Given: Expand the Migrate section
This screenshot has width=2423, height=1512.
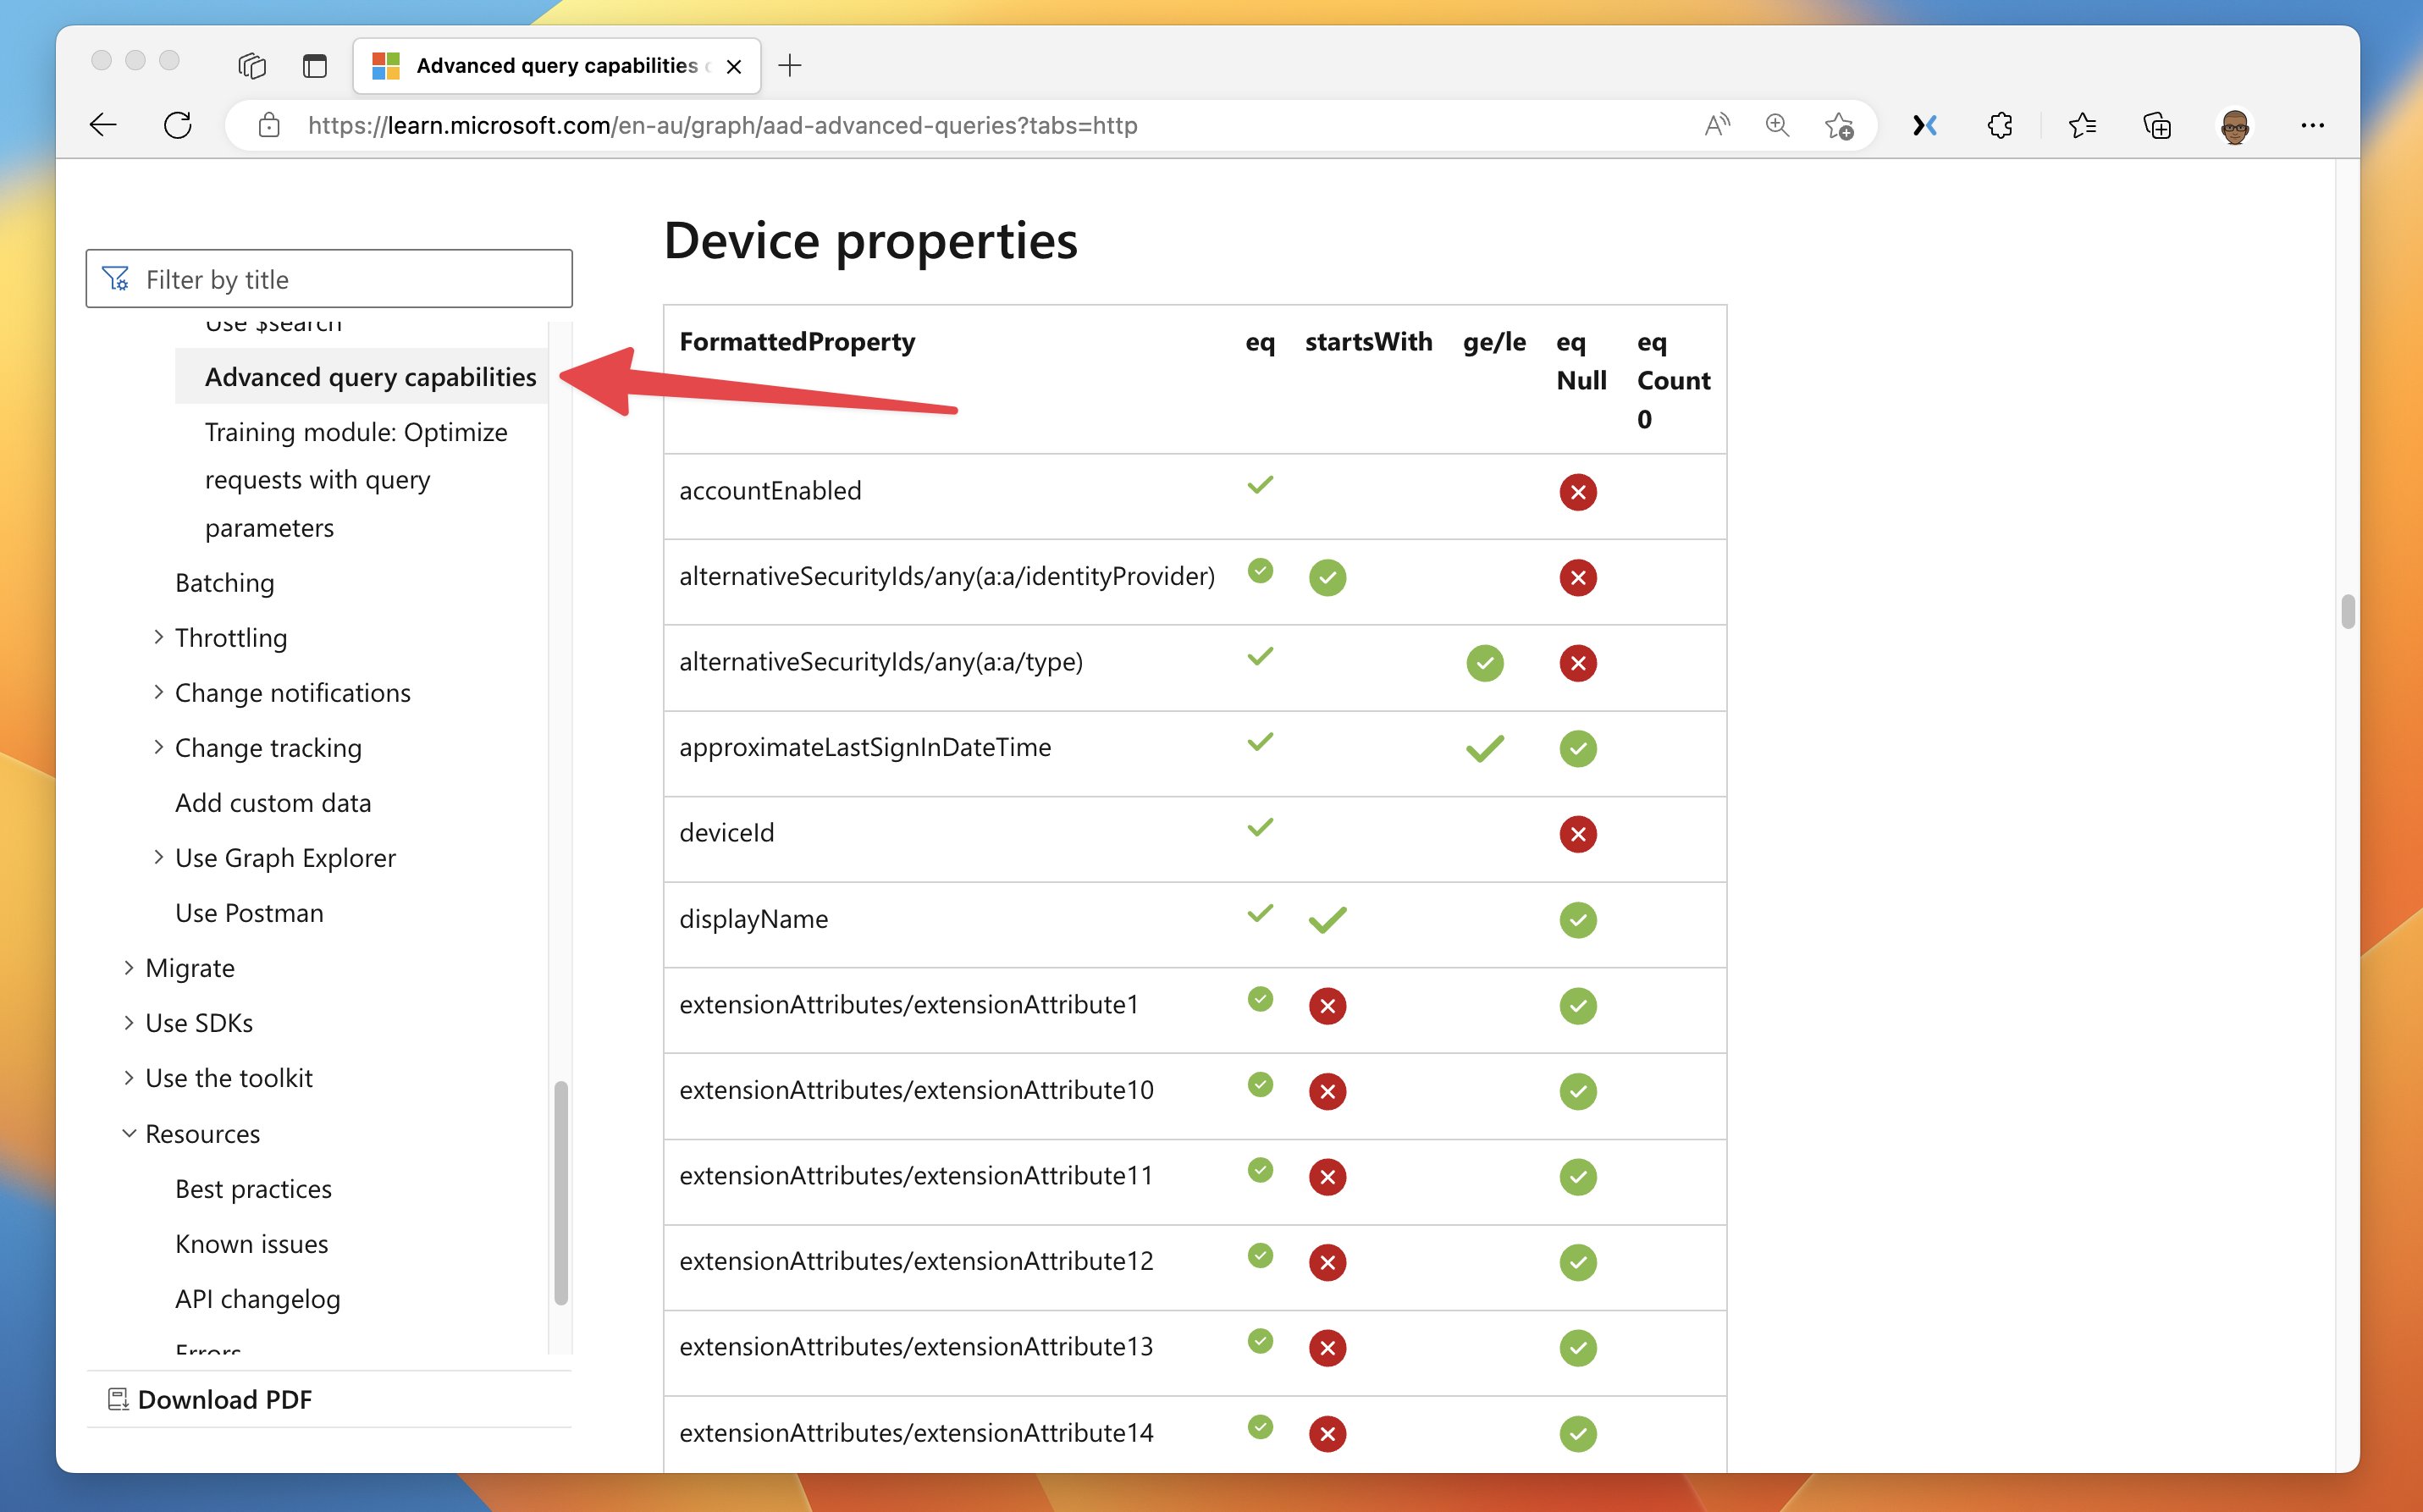Looking at the screenshot, I should coord(128,967).
